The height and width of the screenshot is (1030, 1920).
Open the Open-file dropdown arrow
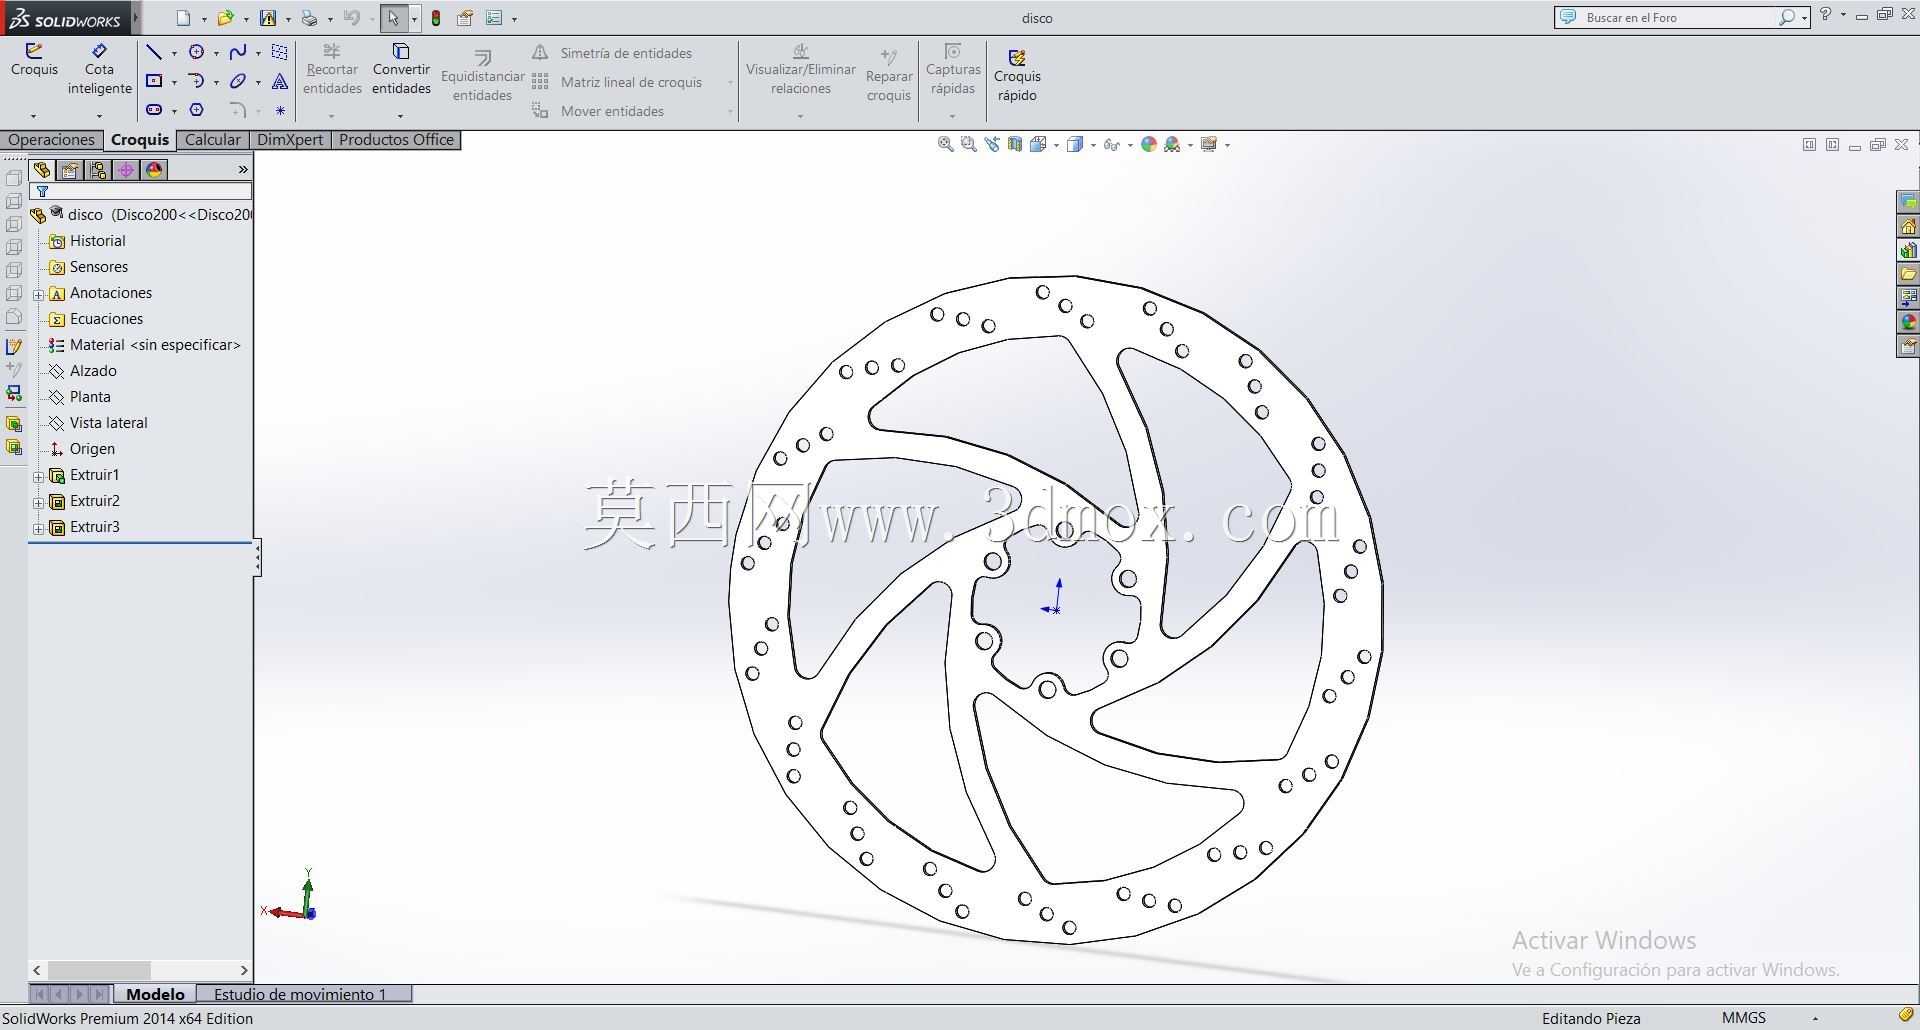246,19
